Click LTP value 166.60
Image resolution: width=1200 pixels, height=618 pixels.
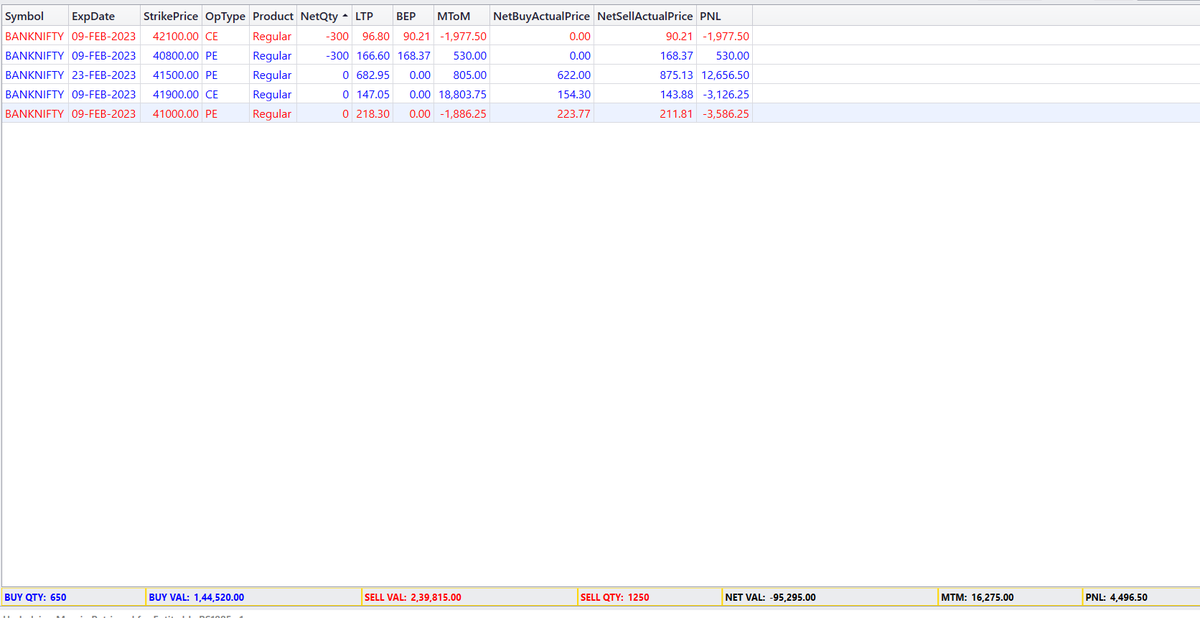click(x=373, y=55)
